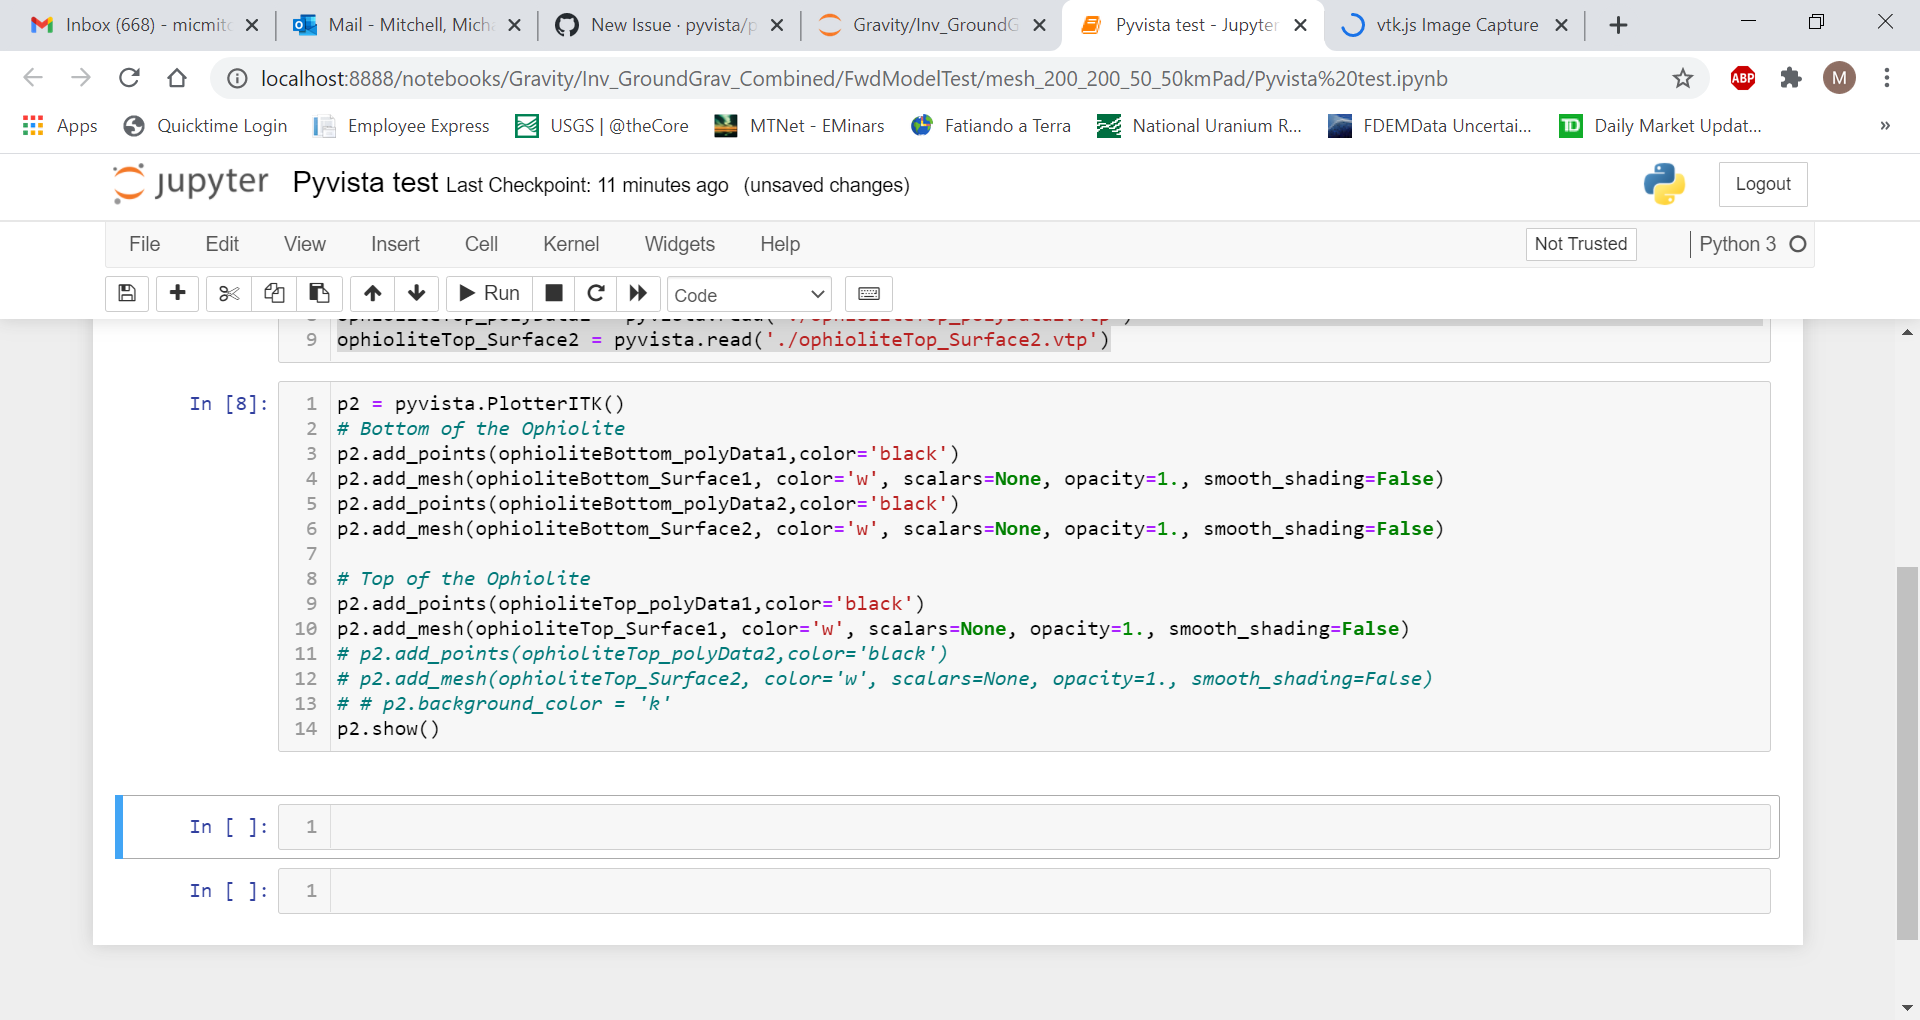This screenshot has height=1020, width=1920.
Task: Click the browser address bar URL
Action: point(854,78)
